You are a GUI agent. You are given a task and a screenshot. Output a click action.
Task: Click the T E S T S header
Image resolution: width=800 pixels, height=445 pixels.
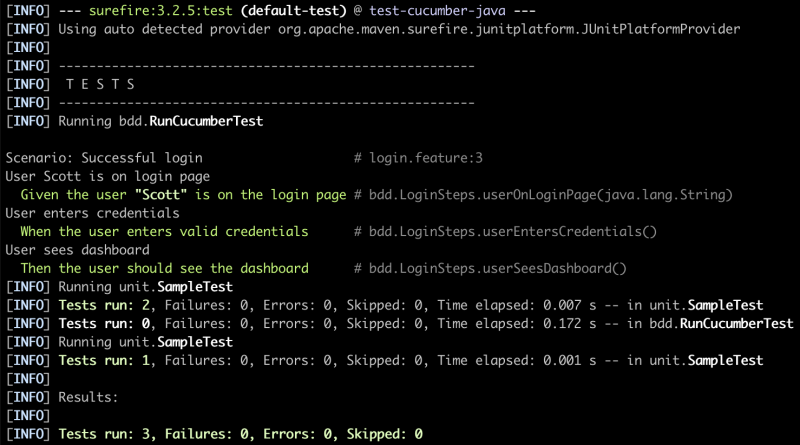pos(100,84)
